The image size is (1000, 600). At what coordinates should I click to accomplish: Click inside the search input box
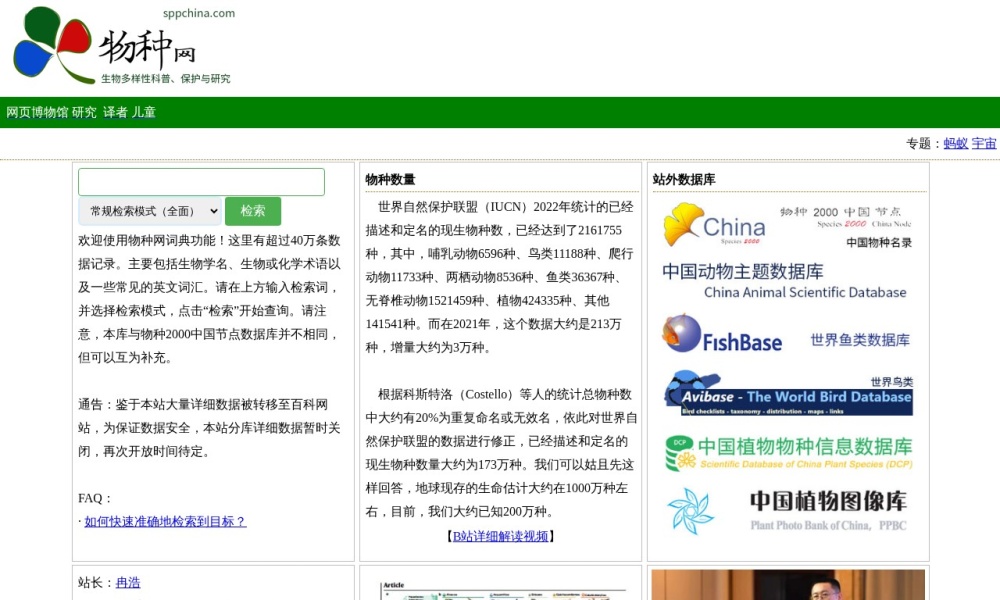[x=200, y=181]
